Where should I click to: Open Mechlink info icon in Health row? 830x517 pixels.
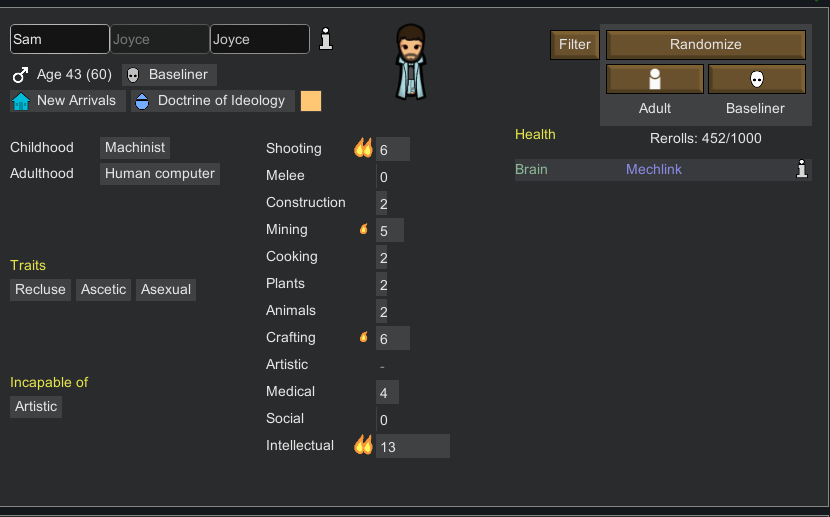click(802, 169)
